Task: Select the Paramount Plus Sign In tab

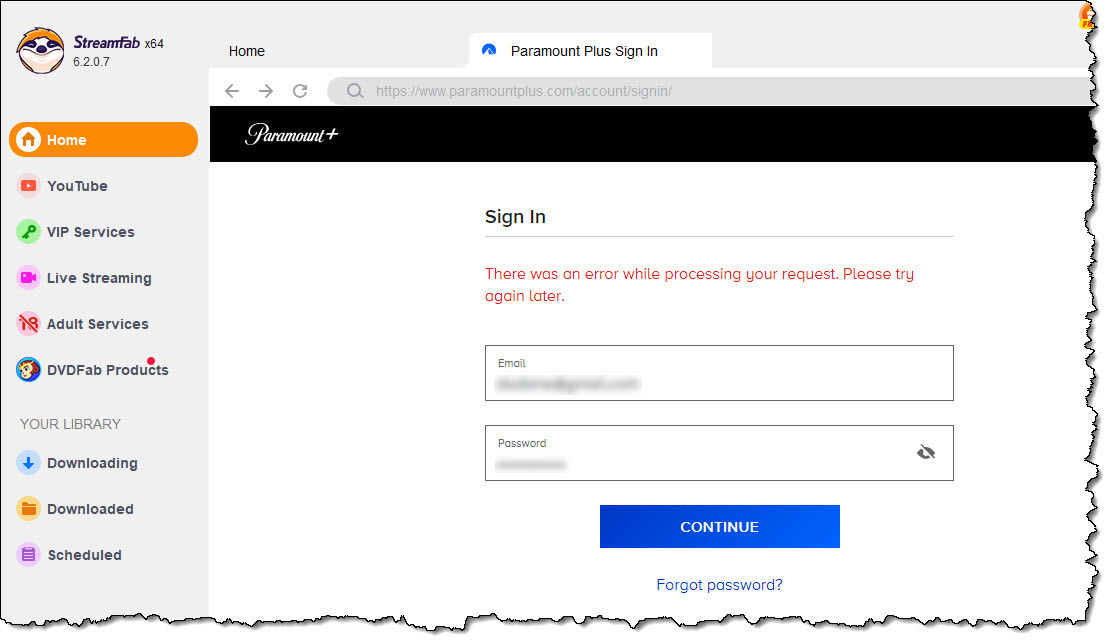Action: pyautogui.click(x=584, y=51)
